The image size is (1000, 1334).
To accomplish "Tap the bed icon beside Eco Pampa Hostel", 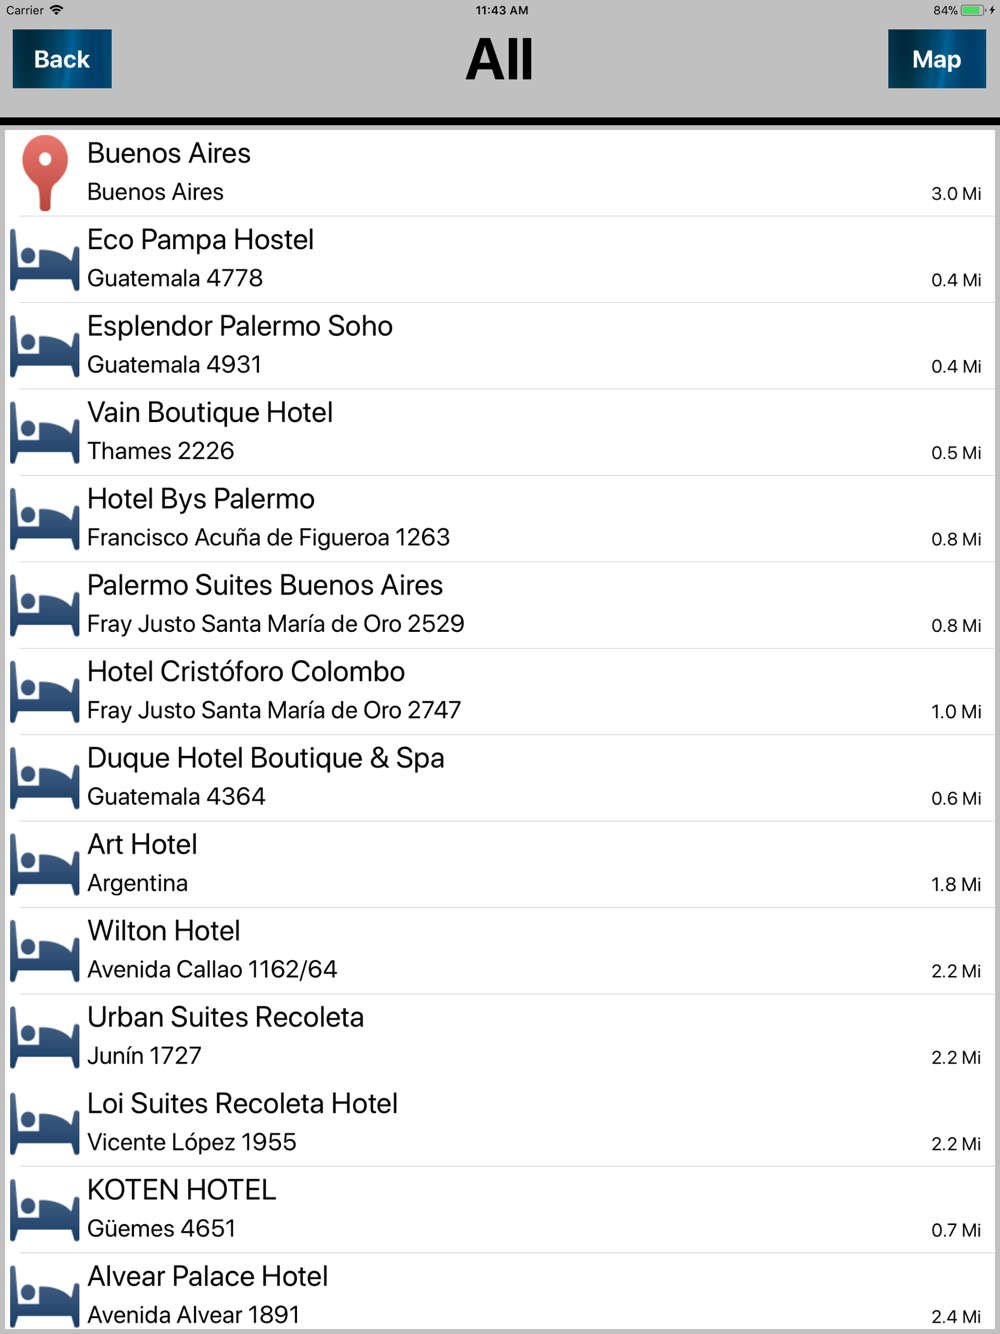I will [44, 260].
